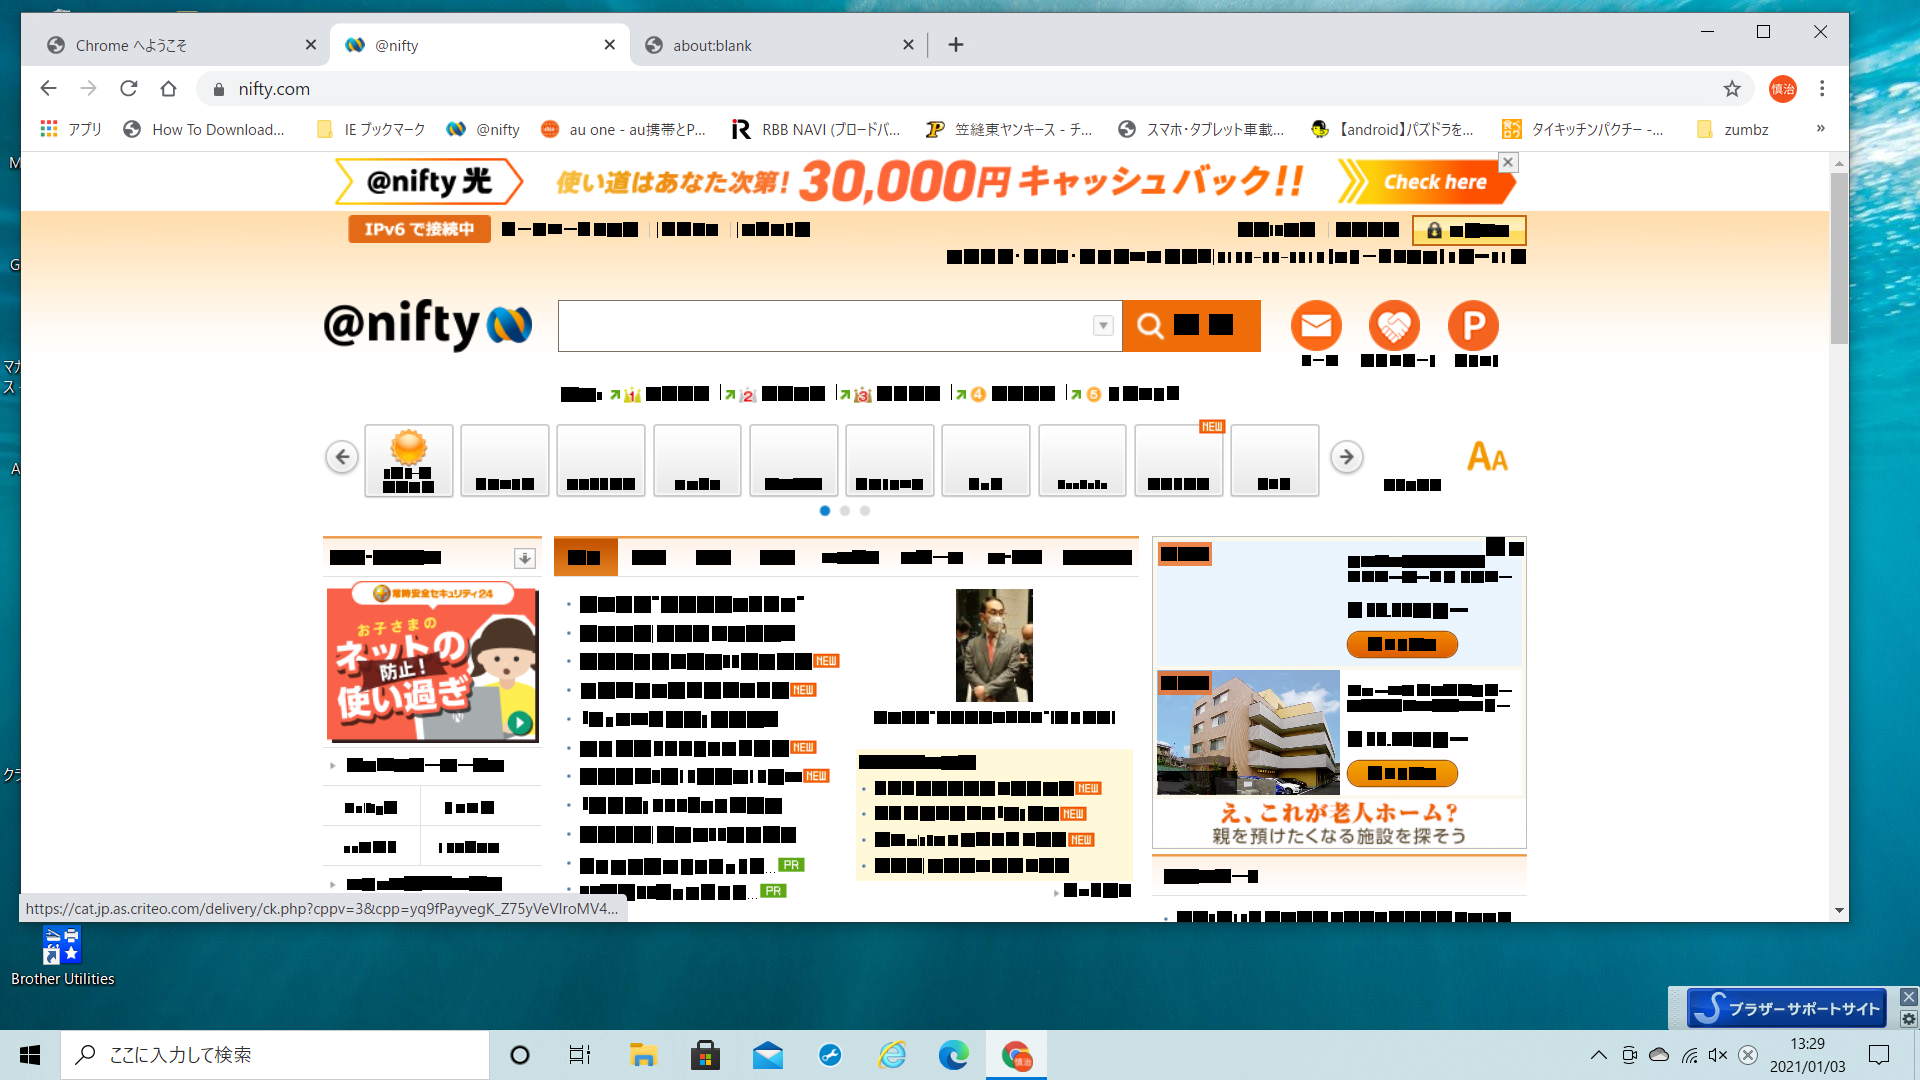Open the apps grid in bookmarks bar
Viewport: 1920px width, 1080px height.
48,129
